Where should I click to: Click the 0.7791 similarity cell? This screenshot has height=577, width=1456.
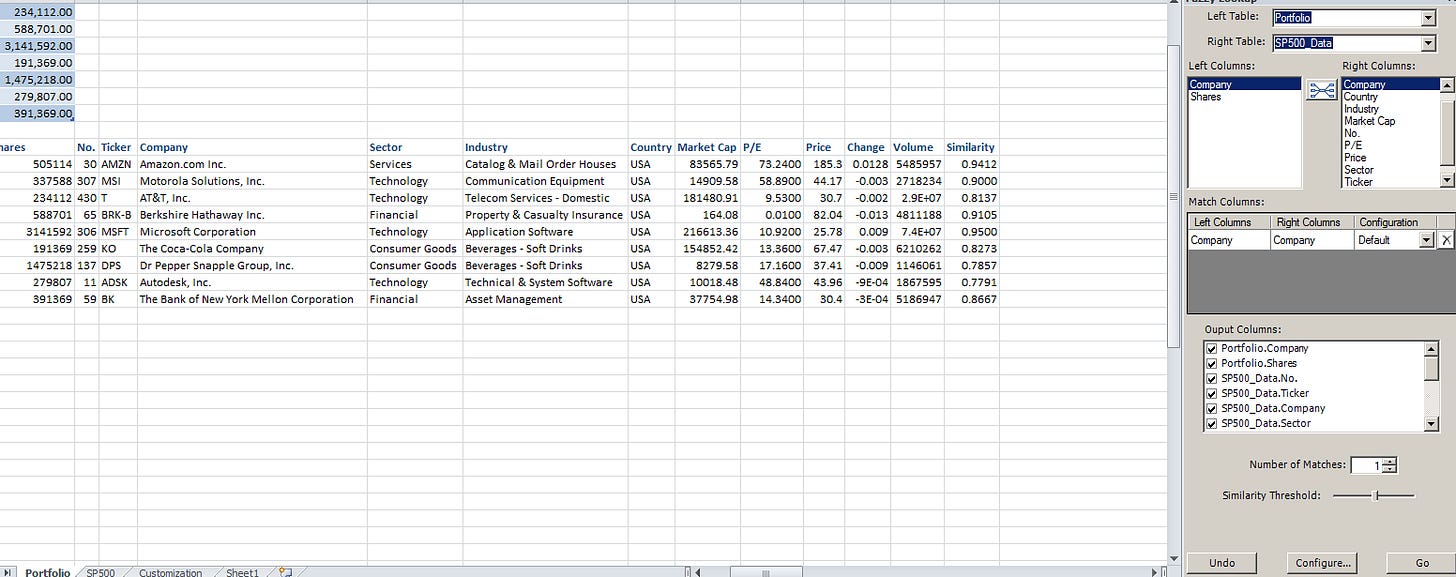coord(971,283)
